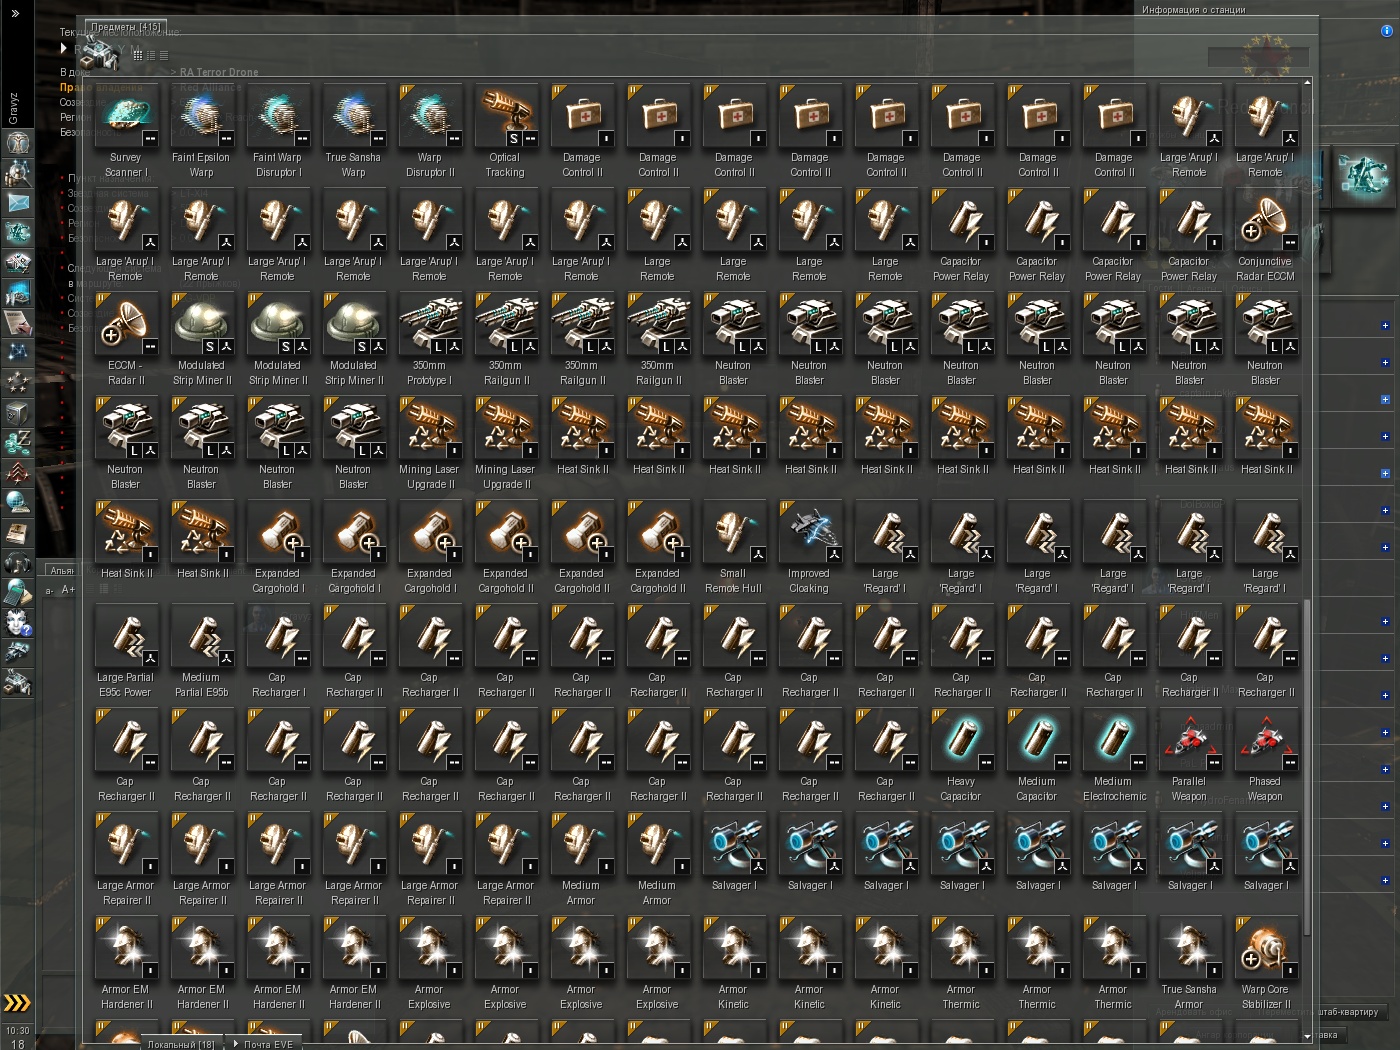Expand the current location white triangle
This screenshot has width=1400, height=1050.
(64, 48)
